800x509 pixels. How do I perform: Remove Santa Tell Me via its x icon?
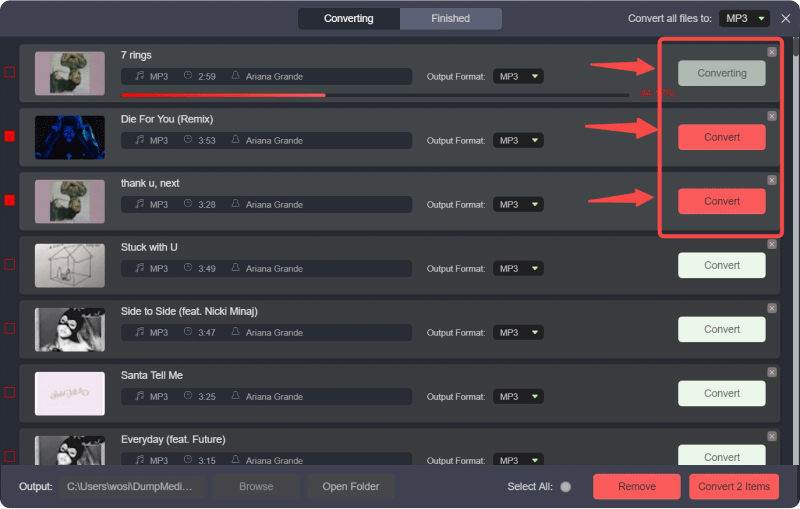pyautogui.click(x=771, y=372)
